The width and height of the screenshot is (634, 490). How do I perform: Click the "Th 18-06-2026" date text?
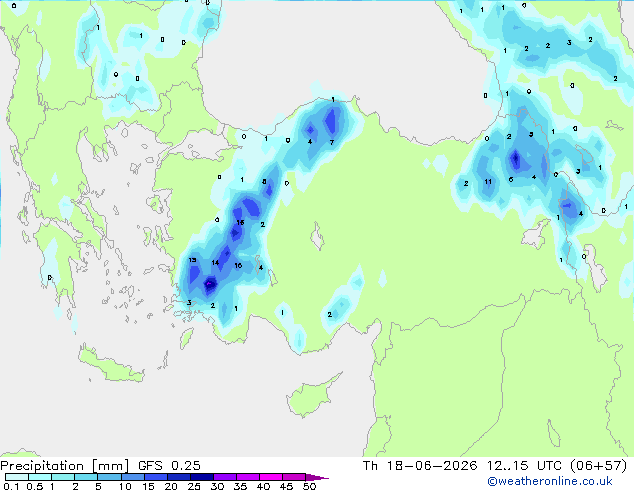pos(420,466)
